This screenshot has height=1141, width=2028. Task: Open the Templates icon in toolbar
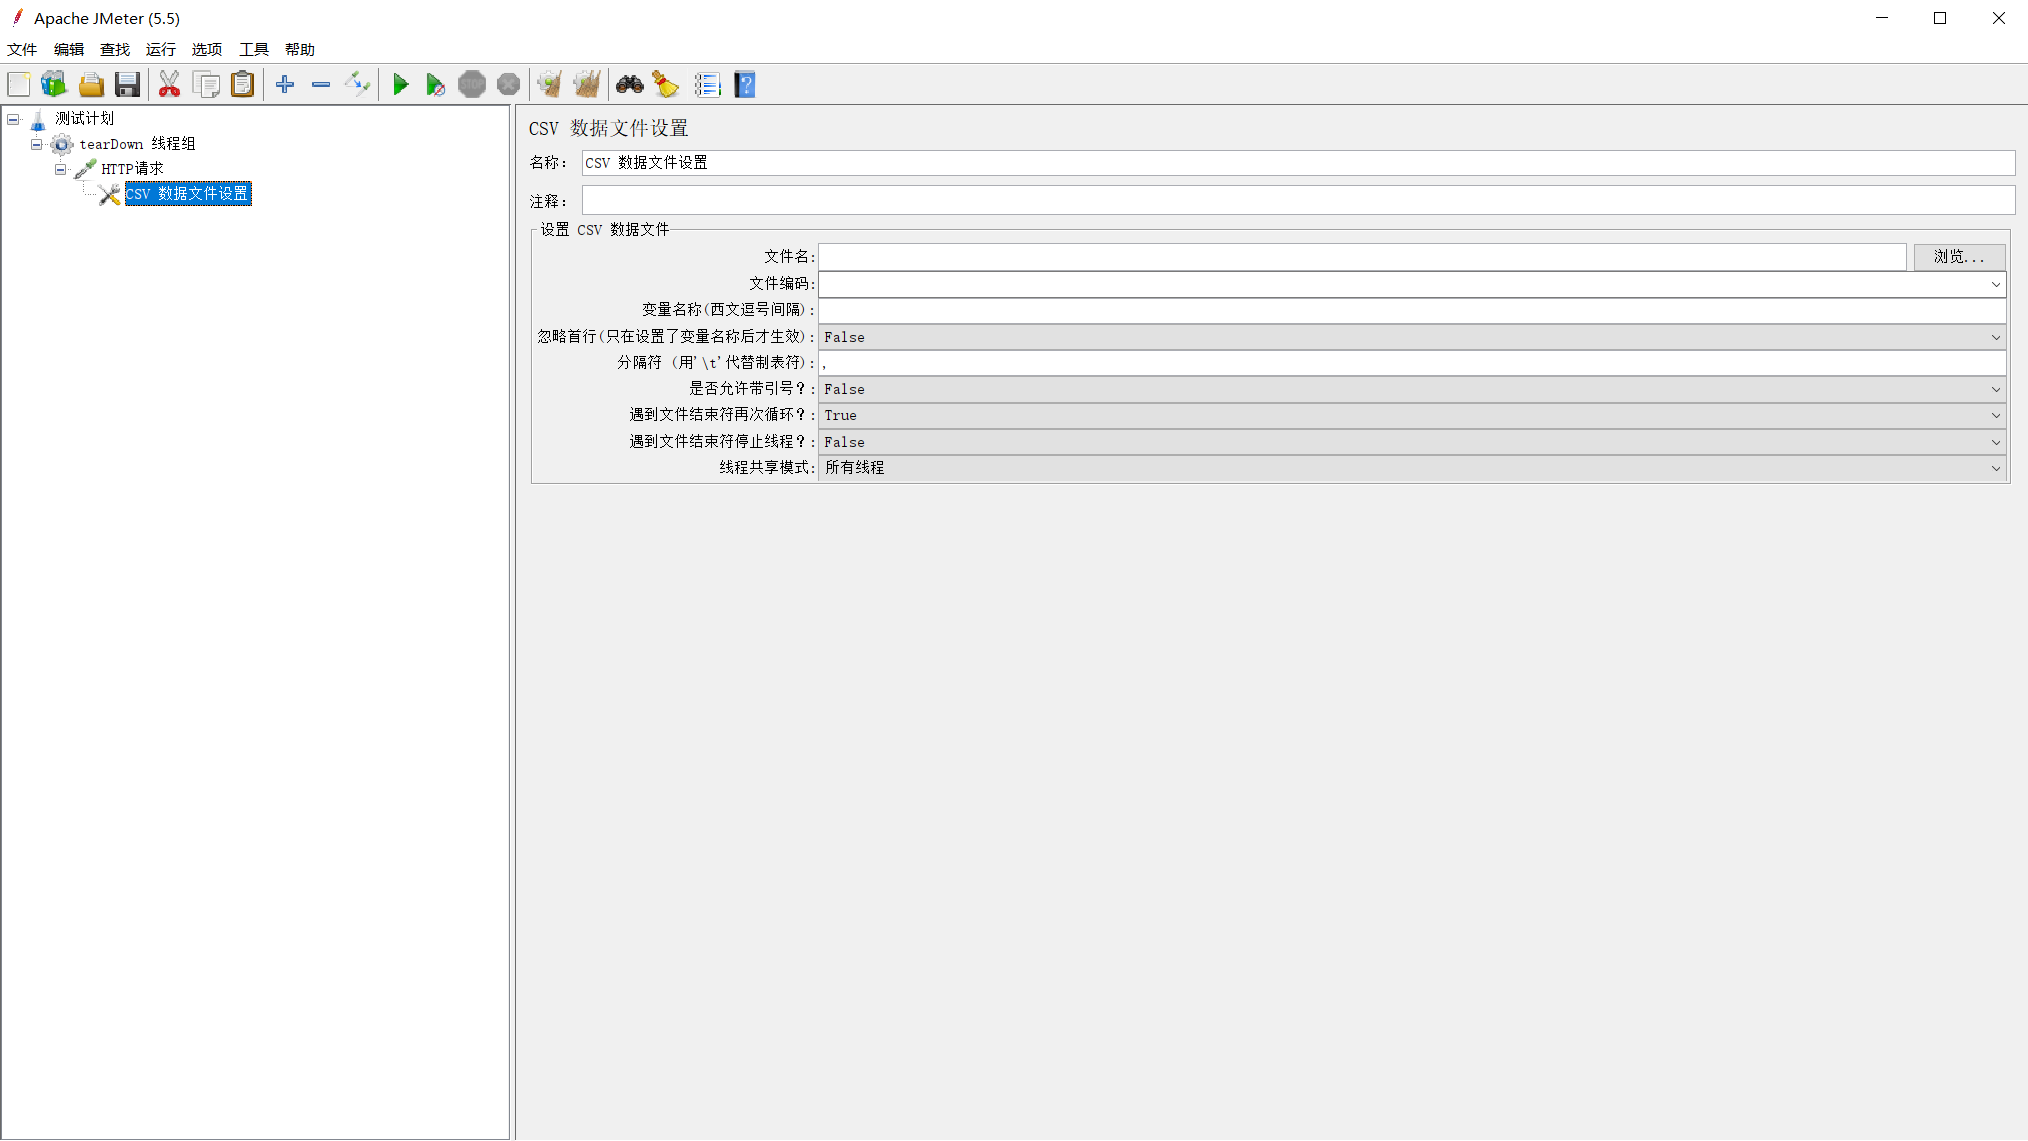(x=54, y=85)
